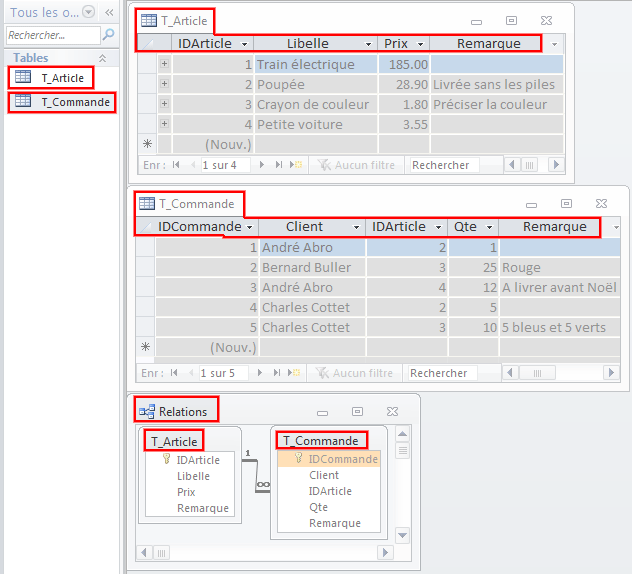The width and height of the screenshot is (632, 574).
Task: Open the Prix column filter dropdown
Action: (420, 44)
